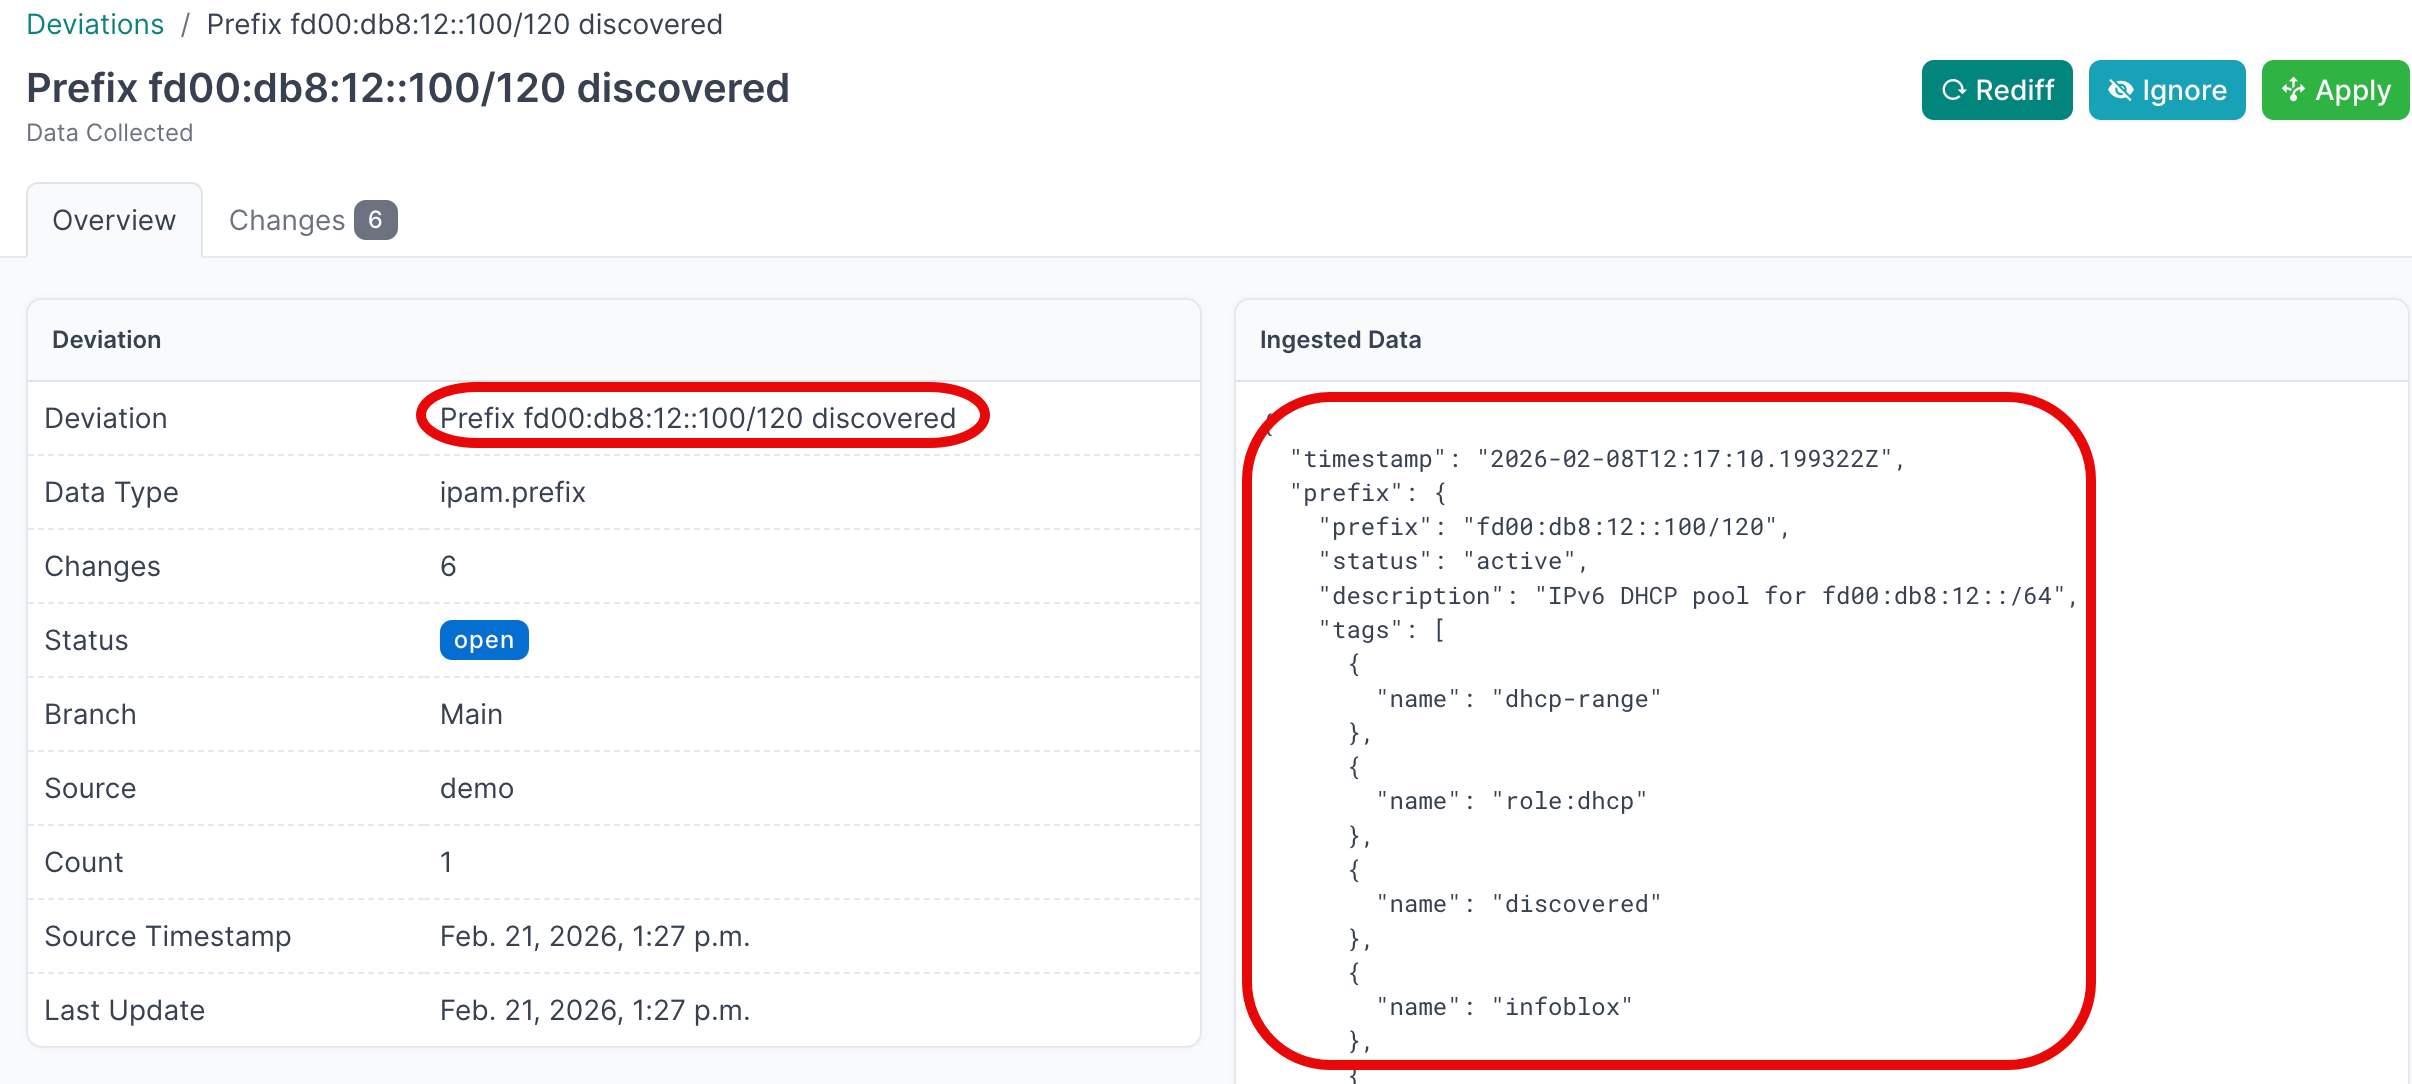This screenshot has width=2412, height=1084.
Task: Click the split-arrows icon on the Apply button
Action: click(x=2294, y=89)
